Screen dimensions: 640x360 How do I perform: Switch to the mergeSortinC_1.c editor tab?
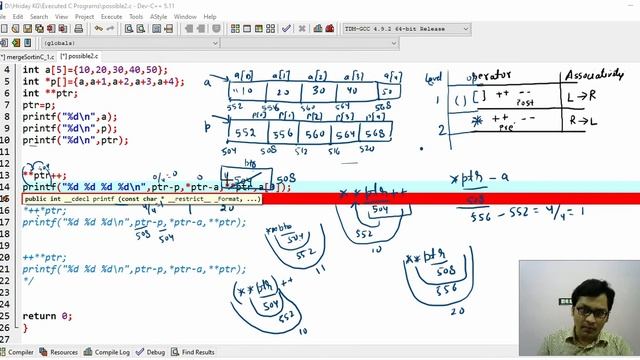(x=28, y=57)
